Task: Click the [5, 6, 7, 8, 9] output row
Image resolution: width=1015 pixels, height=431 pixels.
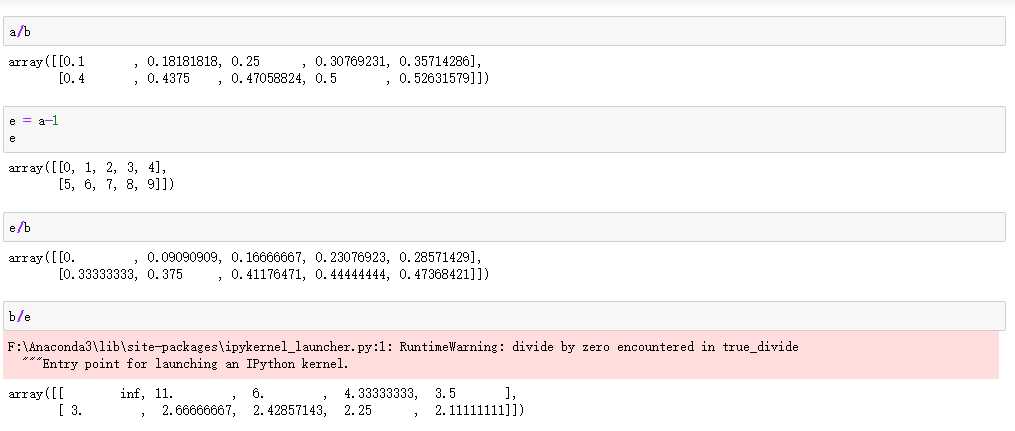Action: 112,184
